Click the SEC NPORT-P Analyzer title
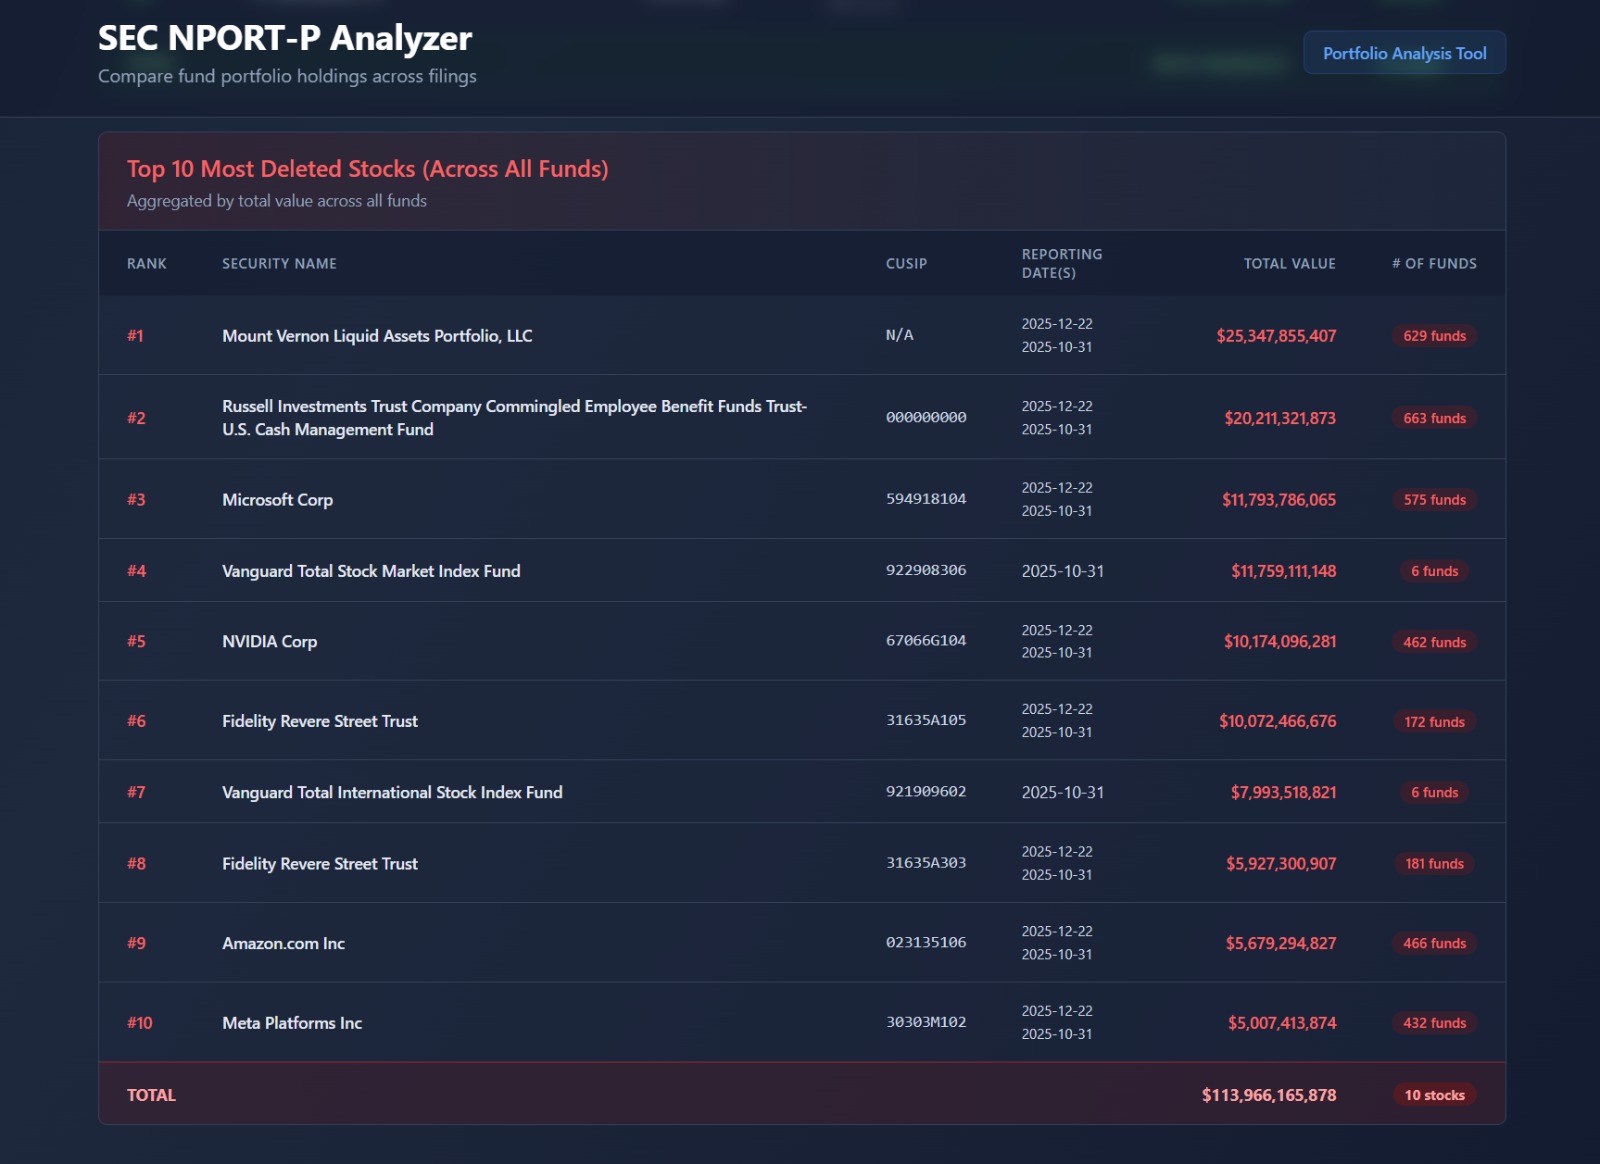Image resolution: width=1600 pixels, height=1164 pixels. point(285,38)
